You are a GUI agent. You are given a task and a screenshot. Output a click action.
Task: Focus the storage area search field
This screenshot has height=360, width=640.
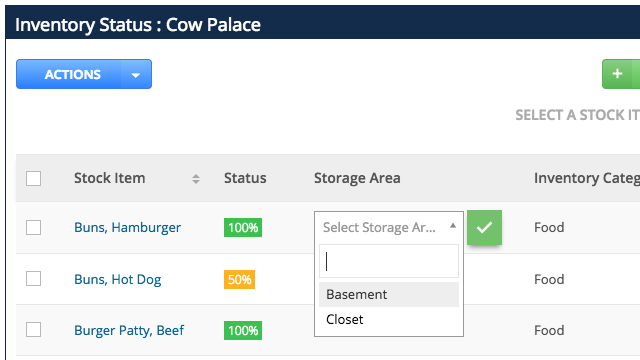tap(389, 261)
